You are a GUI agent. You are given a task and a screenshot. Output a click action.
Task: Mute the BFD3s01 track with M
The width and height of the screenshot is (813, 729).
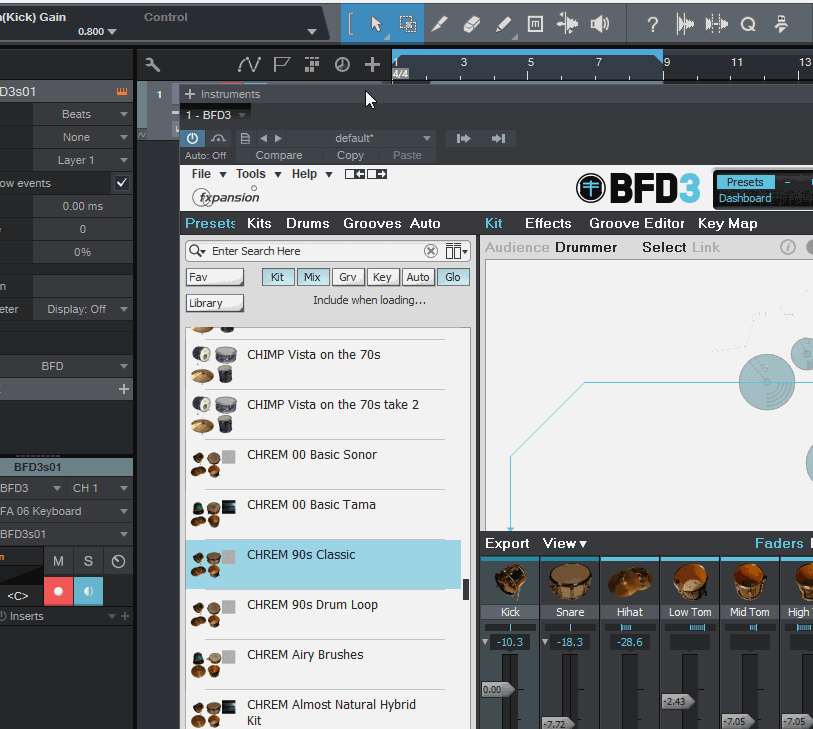59,562
